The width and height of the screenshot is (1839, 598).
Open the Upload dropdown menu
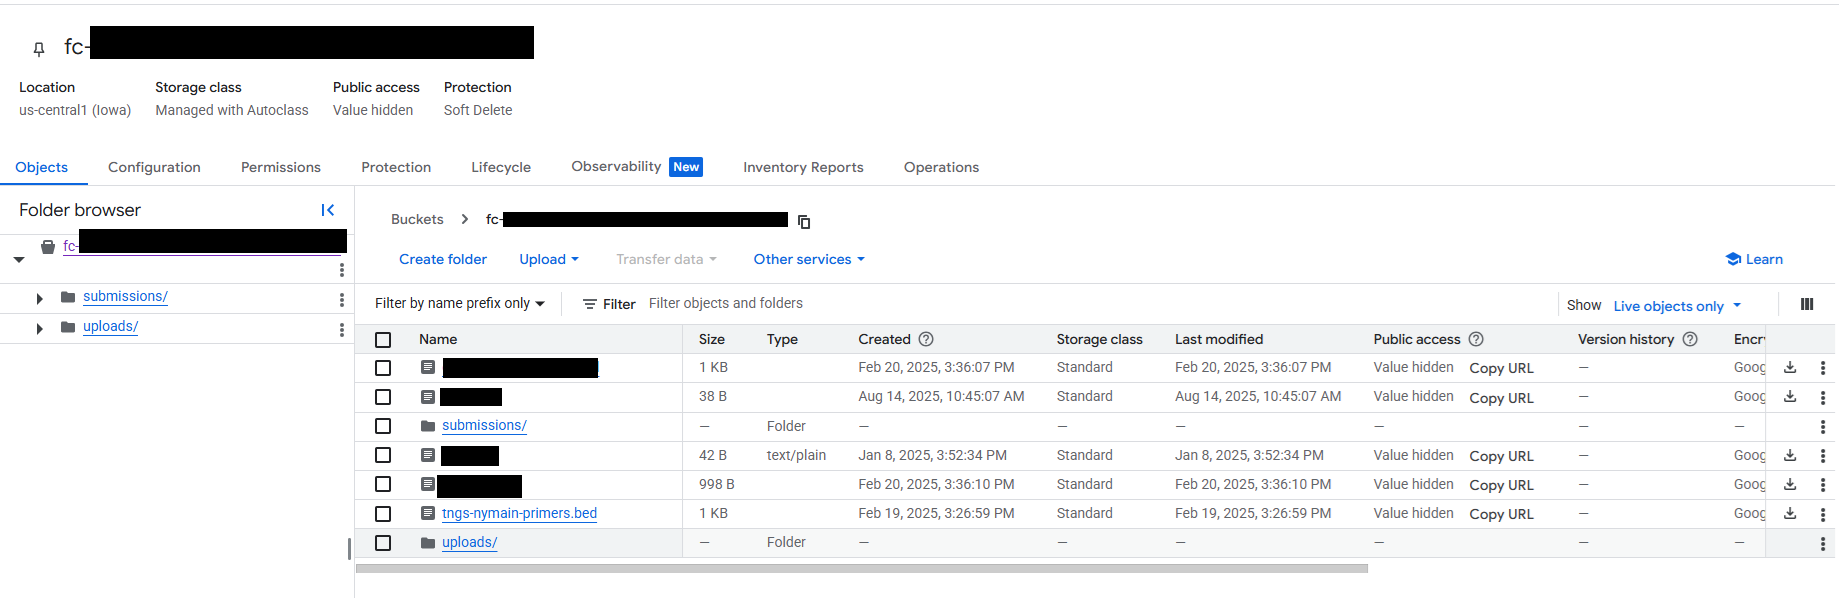tap(549, 259)
